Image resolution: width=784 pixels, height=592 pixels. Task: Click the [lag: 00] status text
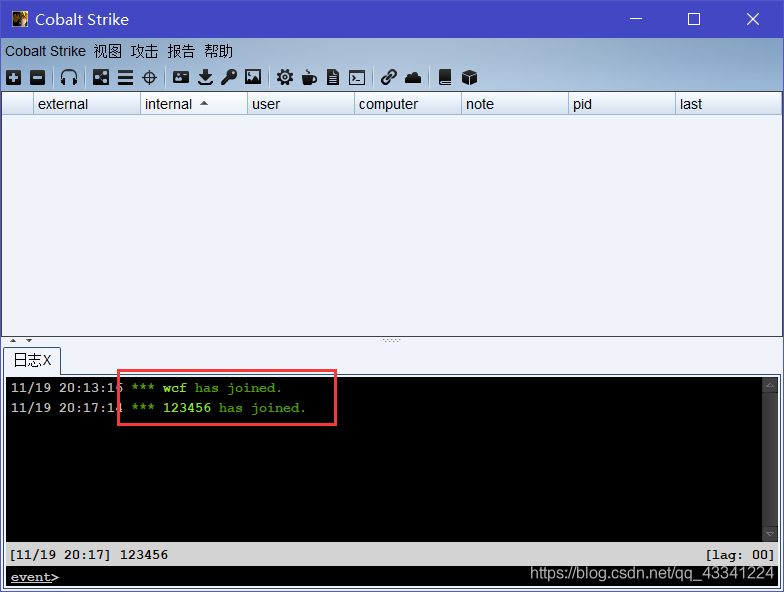740,555
